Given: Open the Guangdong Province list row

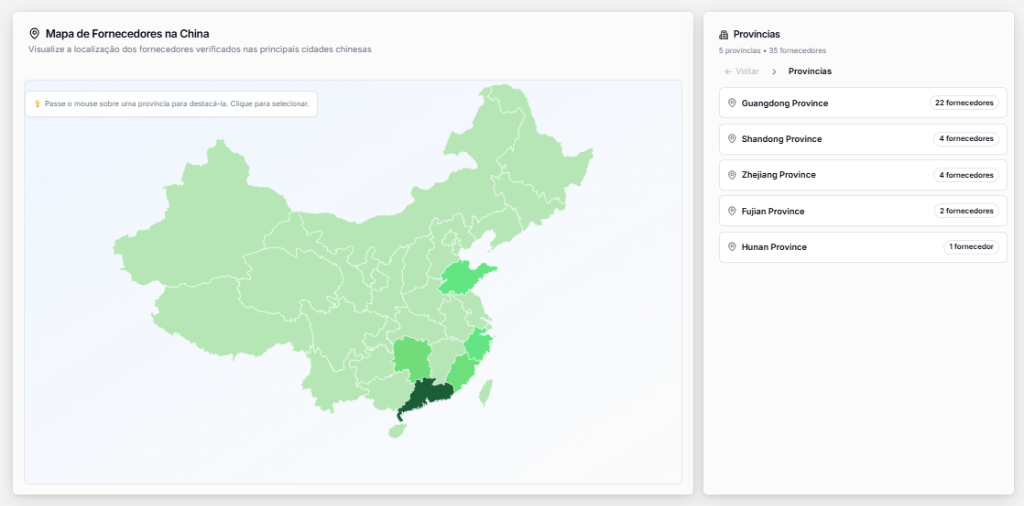Looking at the screenshot, I should (x=863, y=103).
